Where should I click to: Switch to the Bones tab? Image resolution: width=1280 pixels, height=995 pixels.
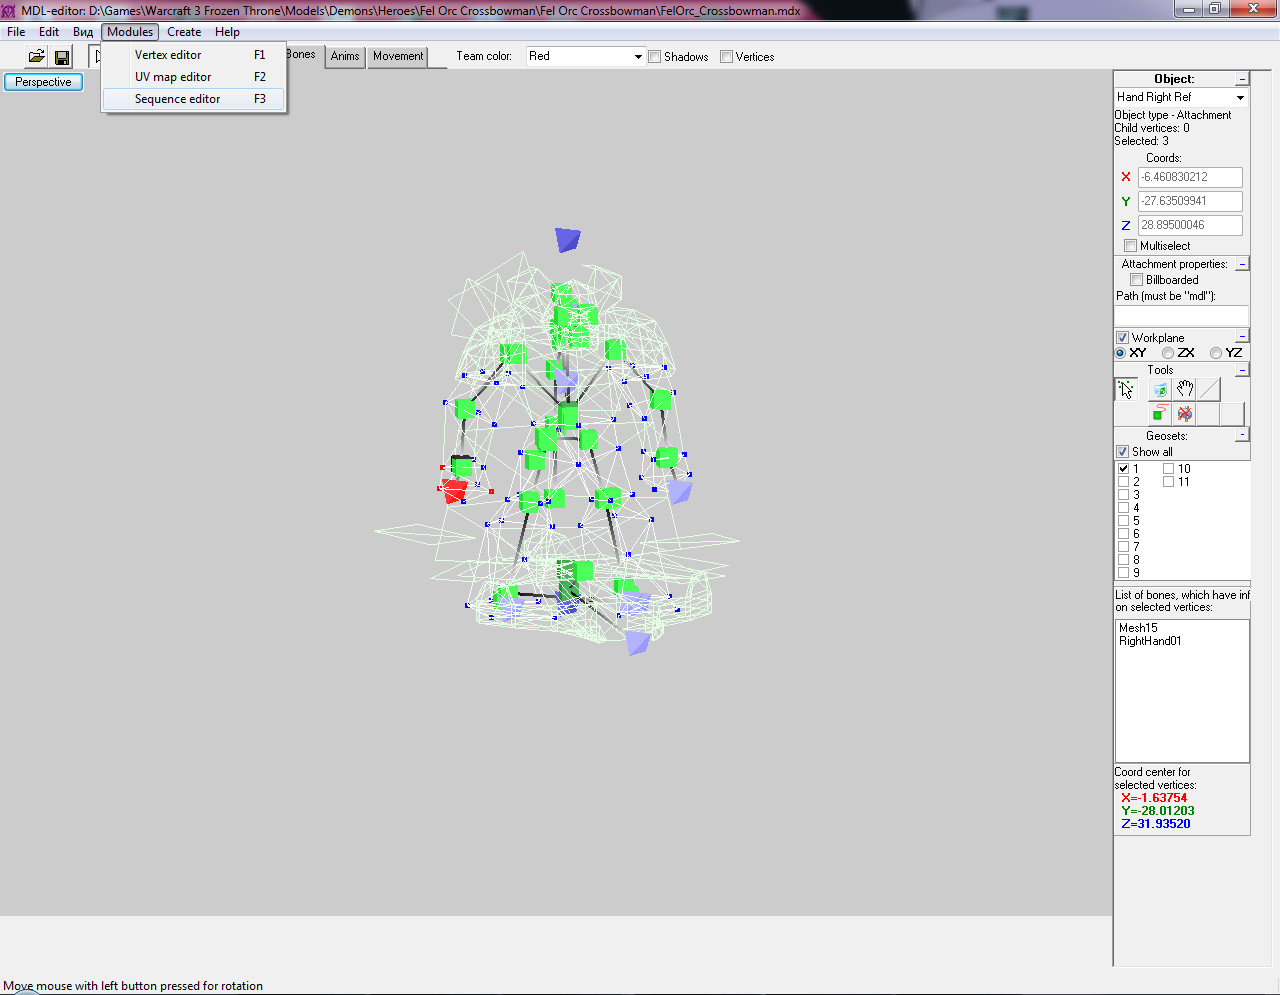pyautogui.click(x=301, y=55)
